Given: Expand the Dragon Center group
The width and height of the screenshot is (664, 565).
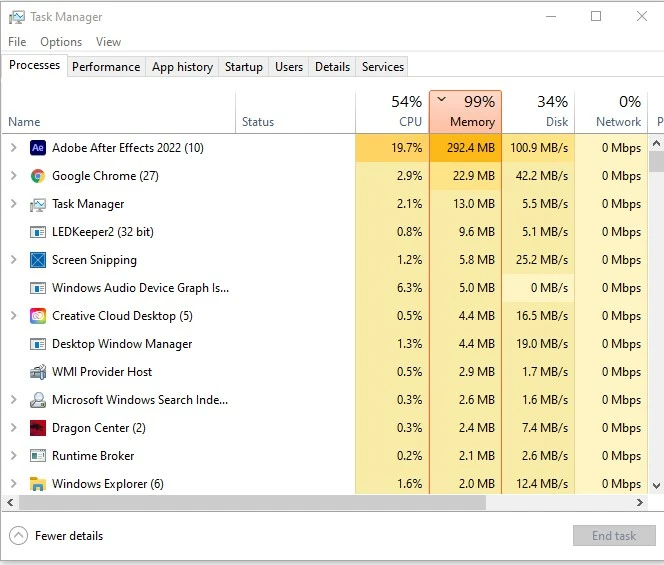Looking at the screenshot, I should (x=14, y=427).
